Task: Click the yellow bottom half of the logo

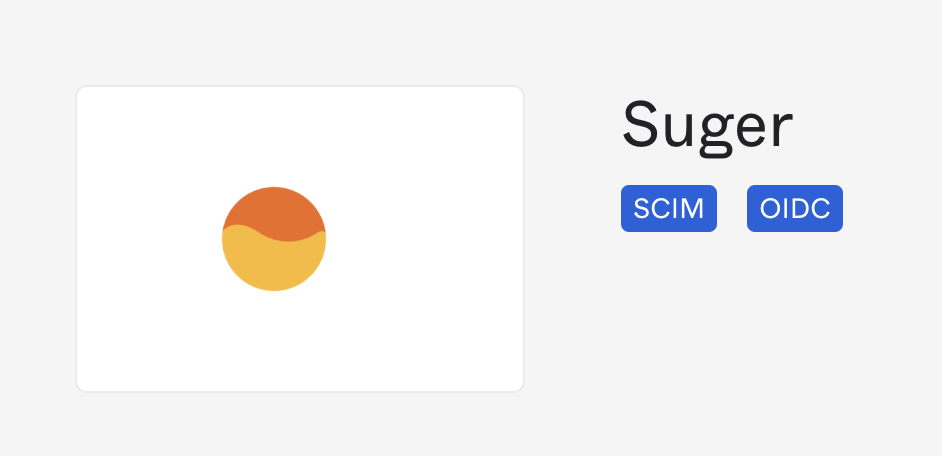Action: pyautogui.click(x=274, y=265)
